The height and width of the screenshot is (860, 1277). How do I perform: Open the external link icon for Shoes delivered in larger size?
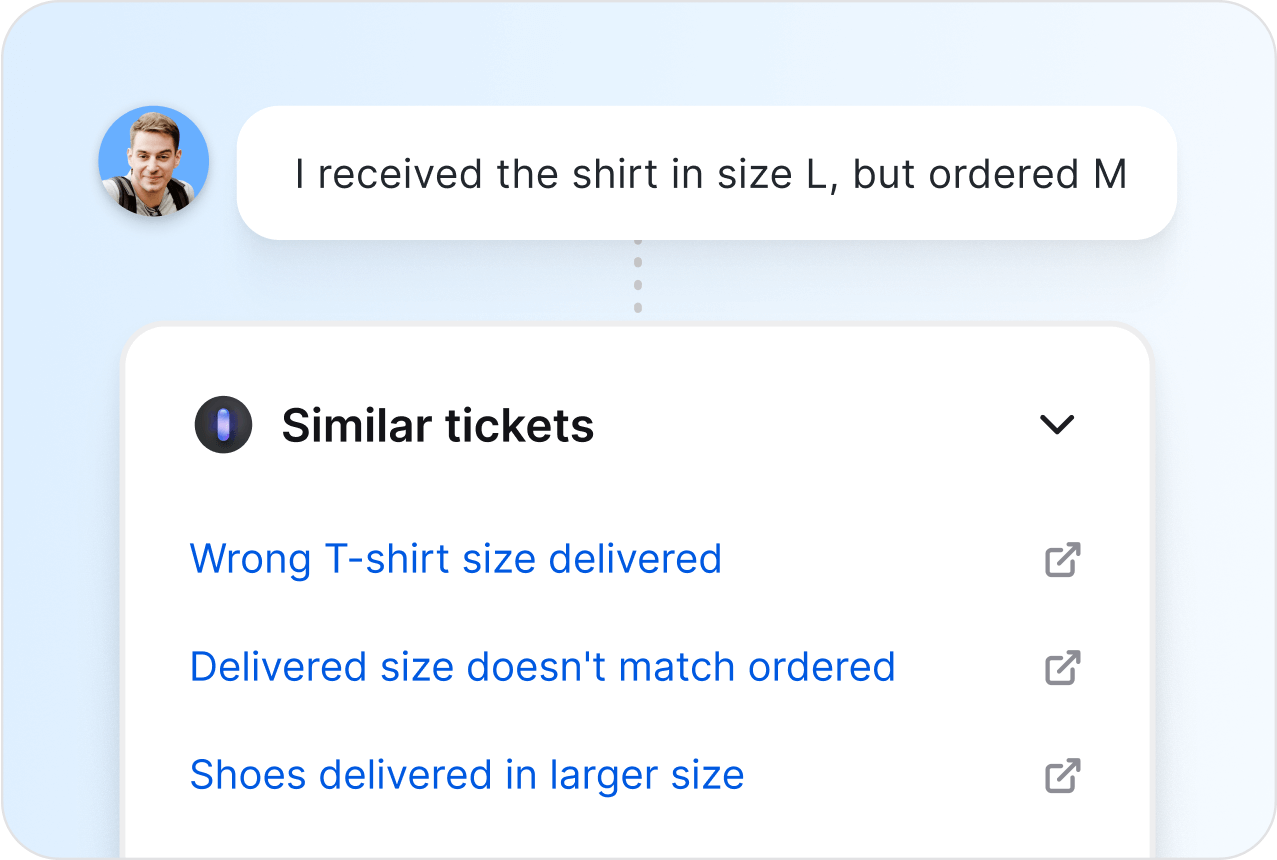click(1063, 775)
